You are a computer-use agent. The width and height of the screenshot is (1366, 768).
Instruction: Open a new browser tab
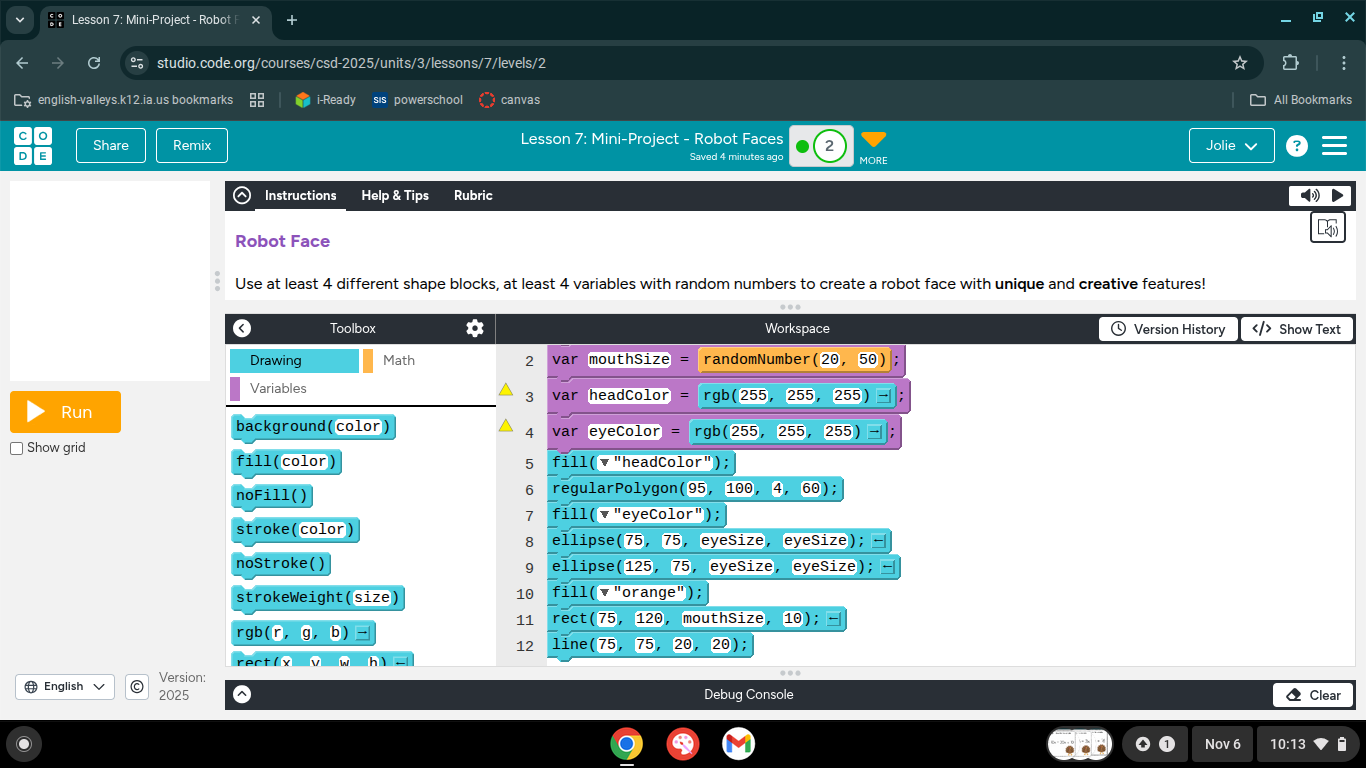point(292,20)
